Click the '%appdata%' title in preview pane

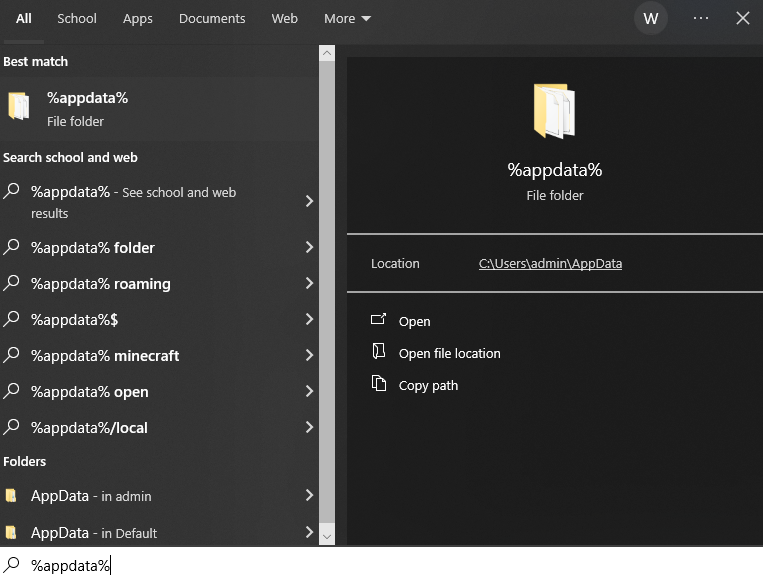click(x=554, y=170)
